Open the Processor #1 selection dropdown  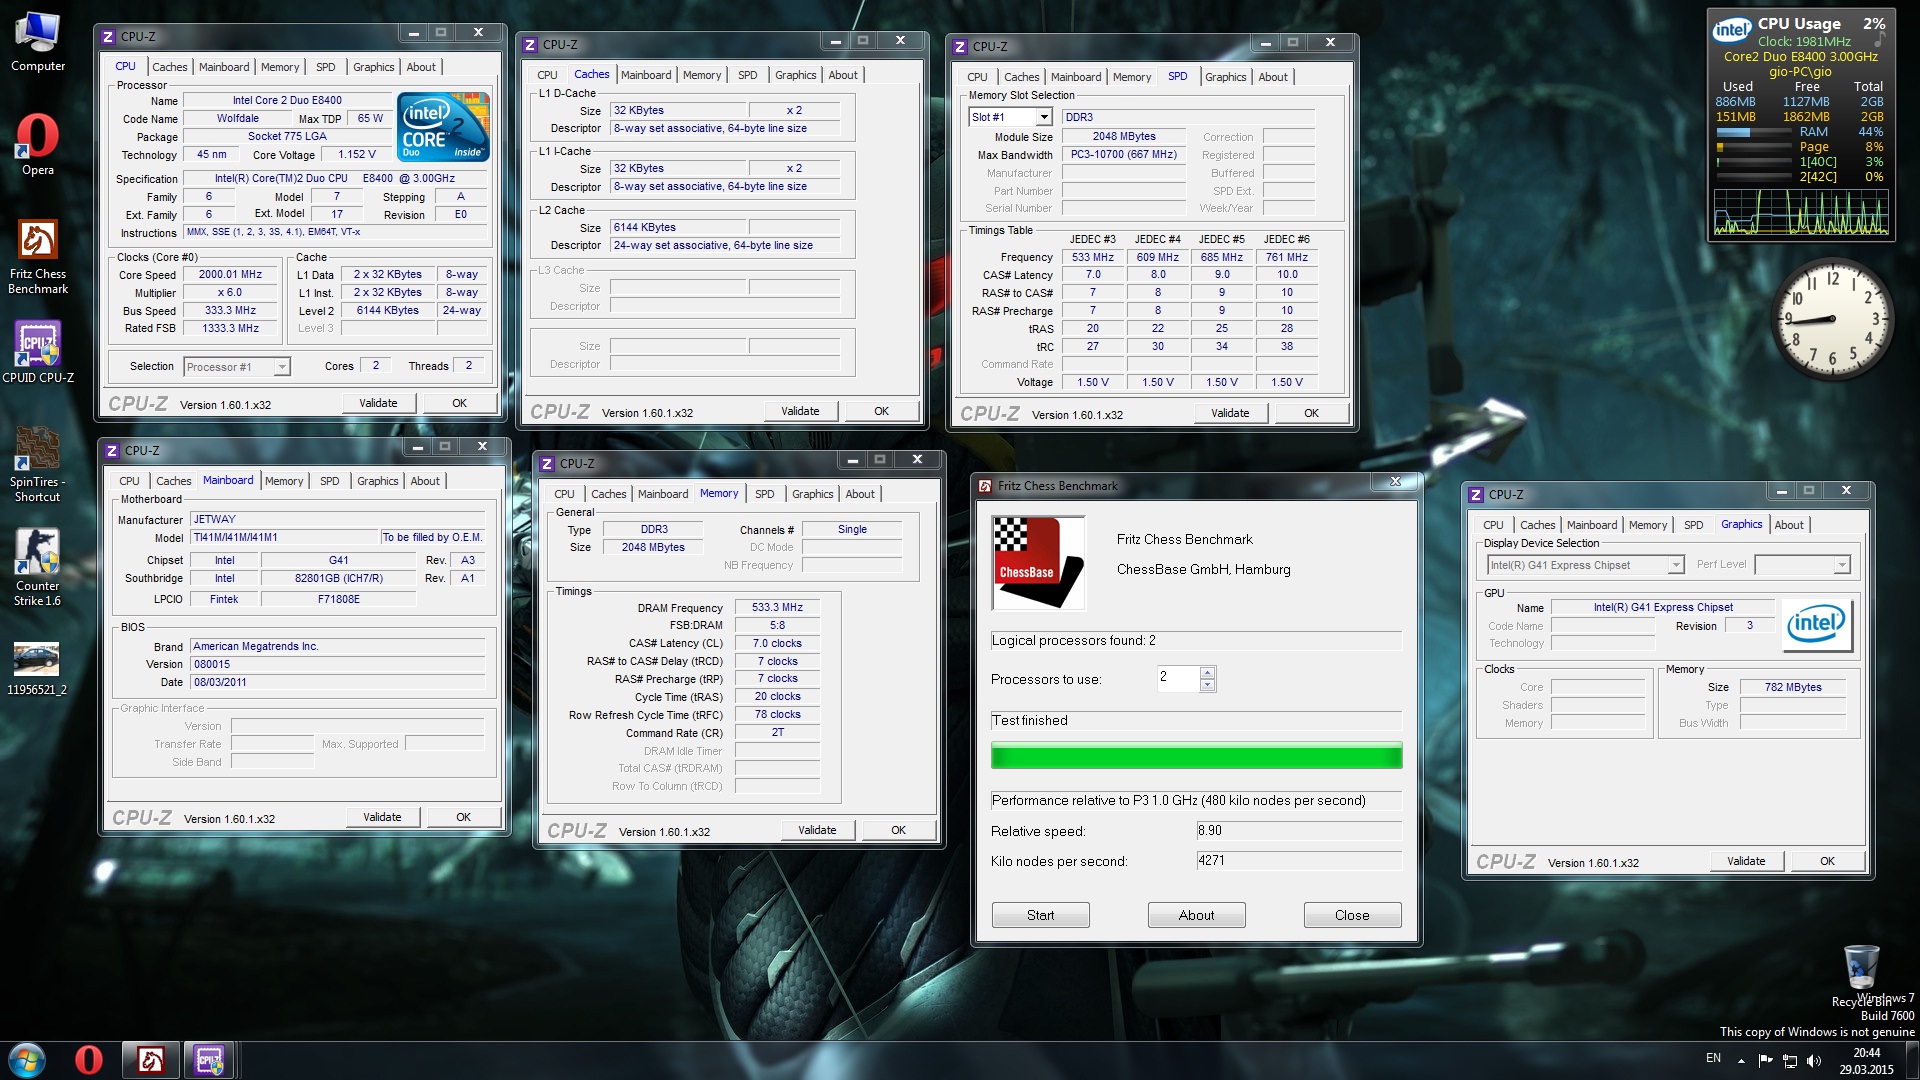282,367
